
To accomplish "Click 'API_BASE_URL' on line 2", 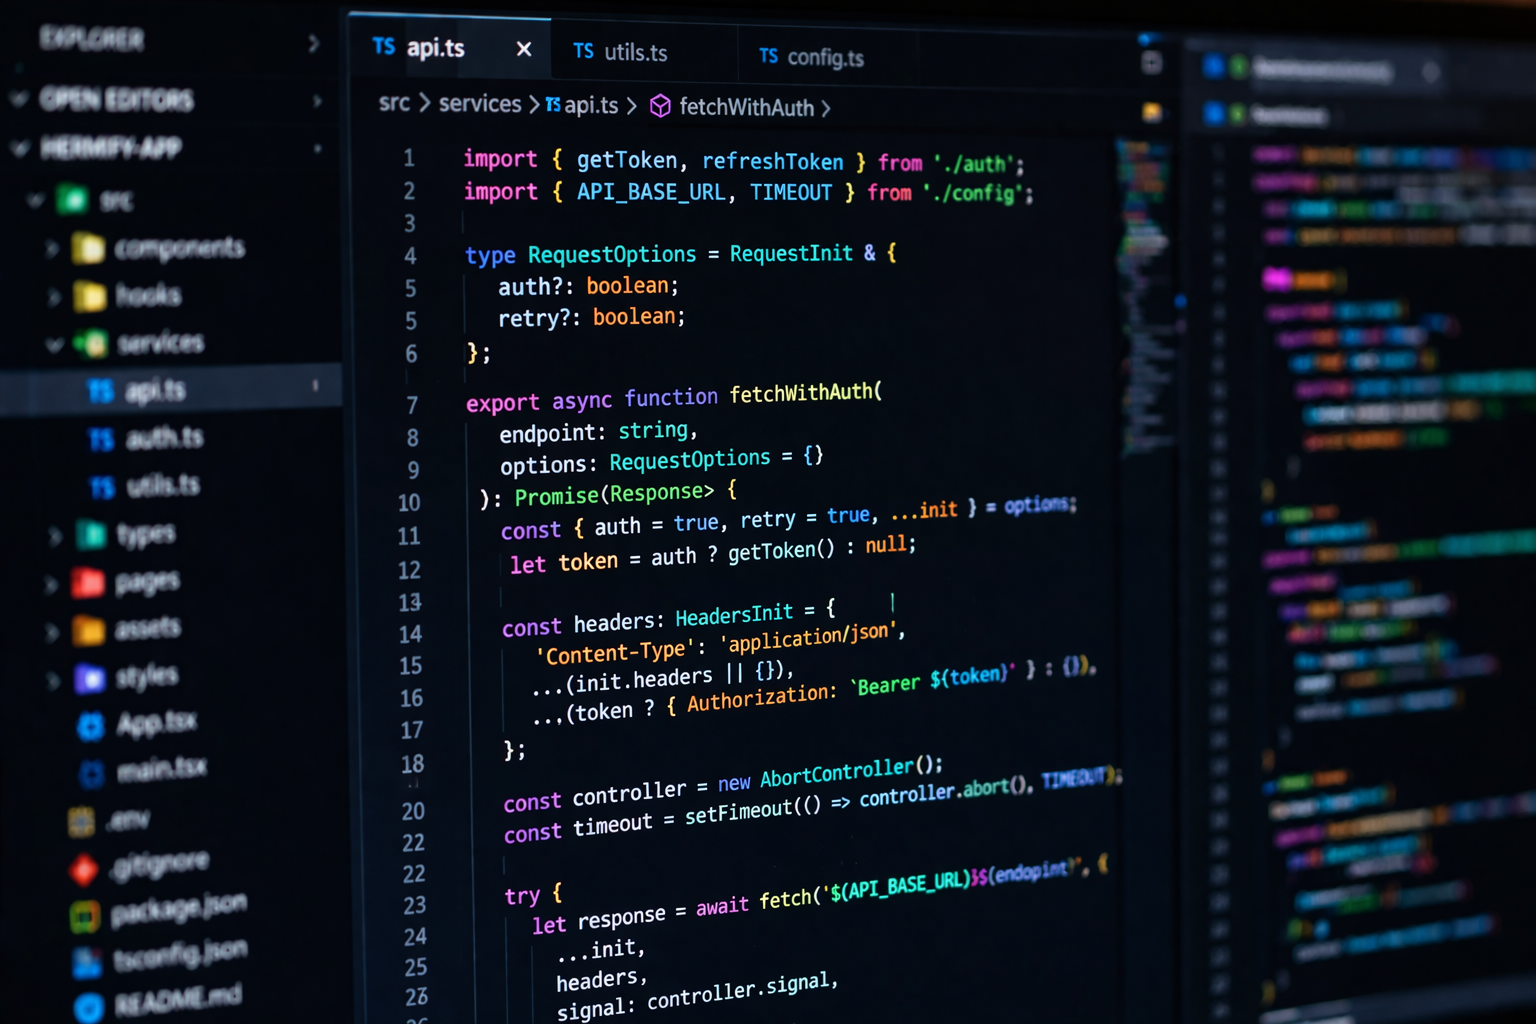I will [651, 192].
